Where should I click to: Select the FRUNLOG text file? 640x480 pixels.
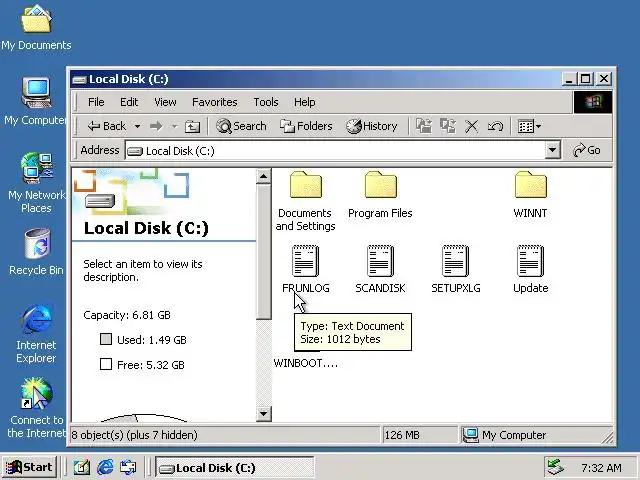tap(305, 269)
